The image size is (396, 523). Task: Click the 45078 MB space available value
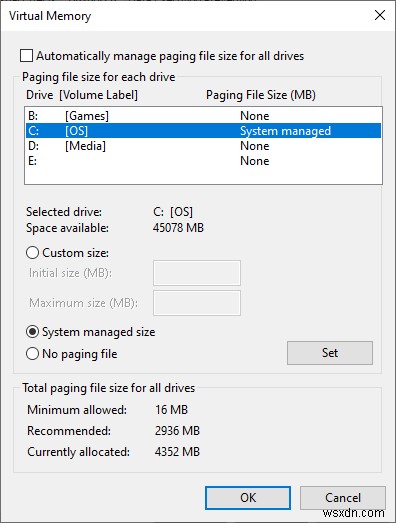178,228
